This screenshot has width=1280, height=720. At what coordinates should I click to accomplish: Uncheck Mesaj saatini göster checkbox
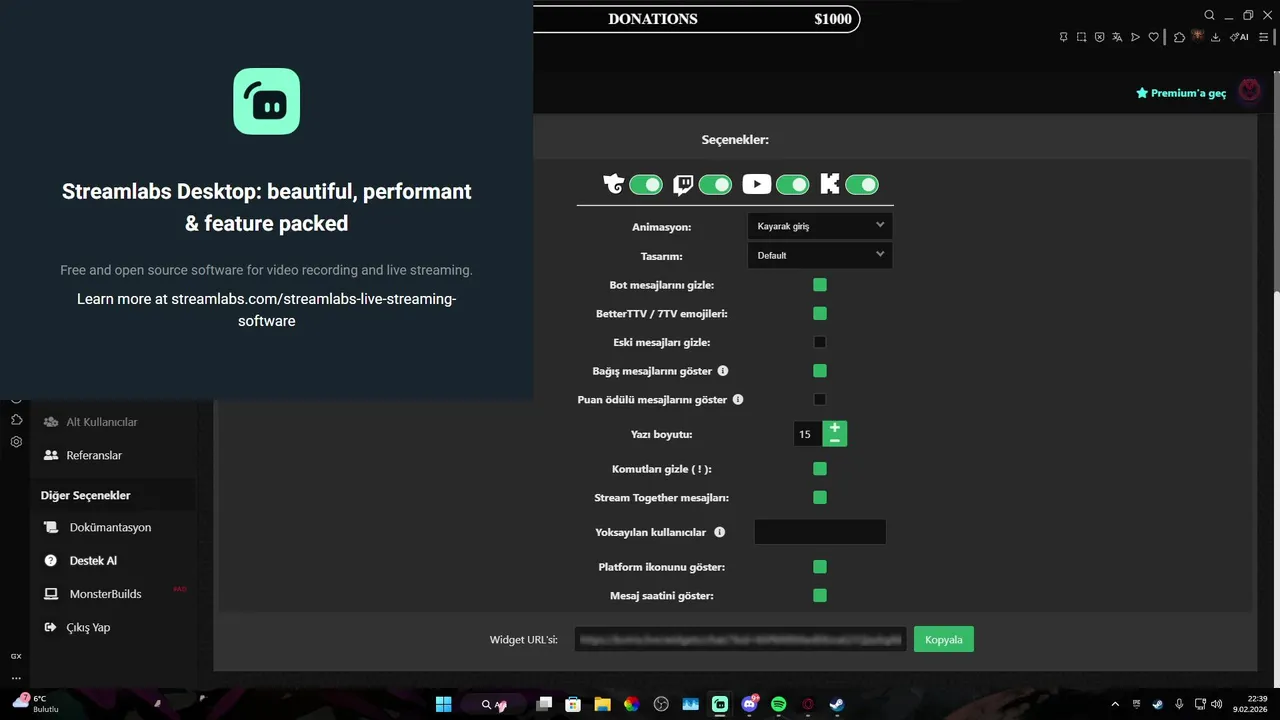820,595
